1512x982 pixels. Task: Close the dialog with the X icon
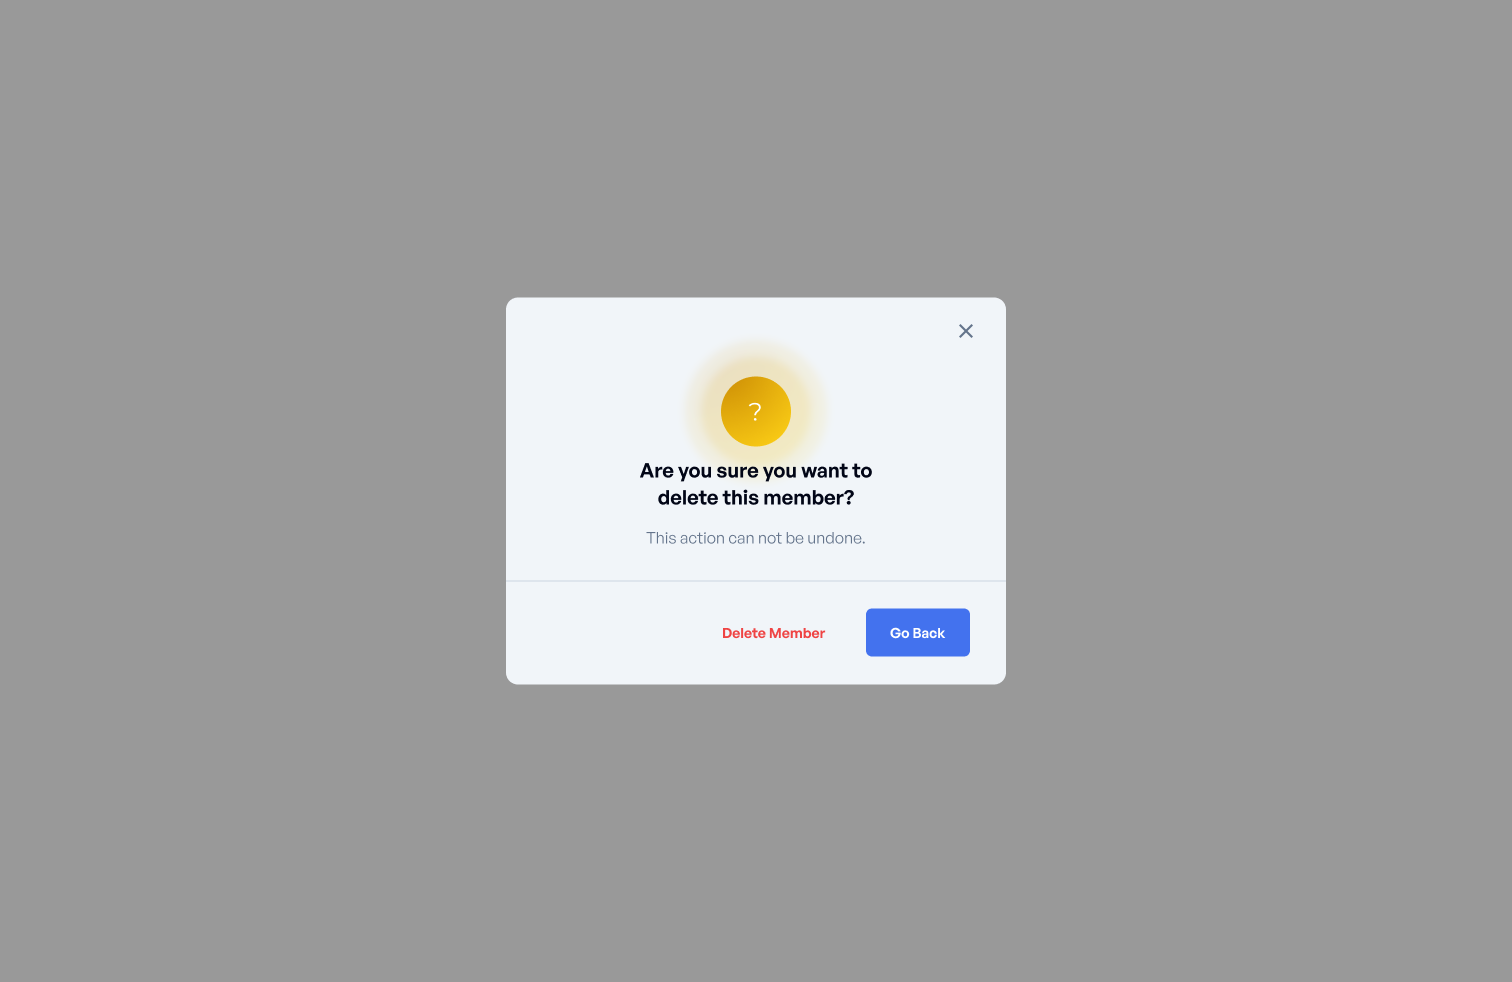coord(965,331)
